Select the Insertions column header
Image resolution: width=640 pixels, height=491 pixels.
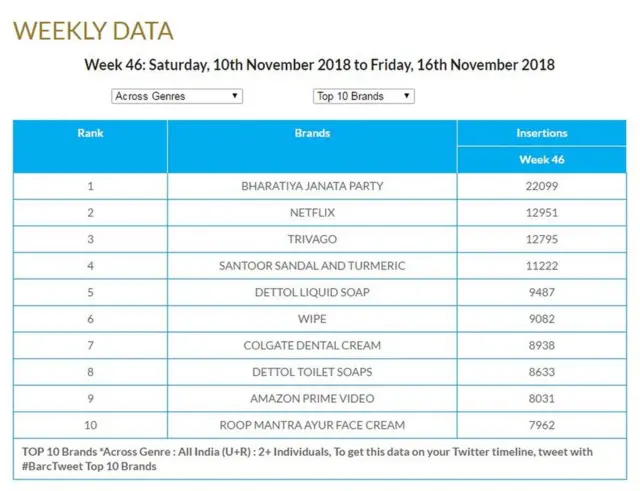coord(541,133)
